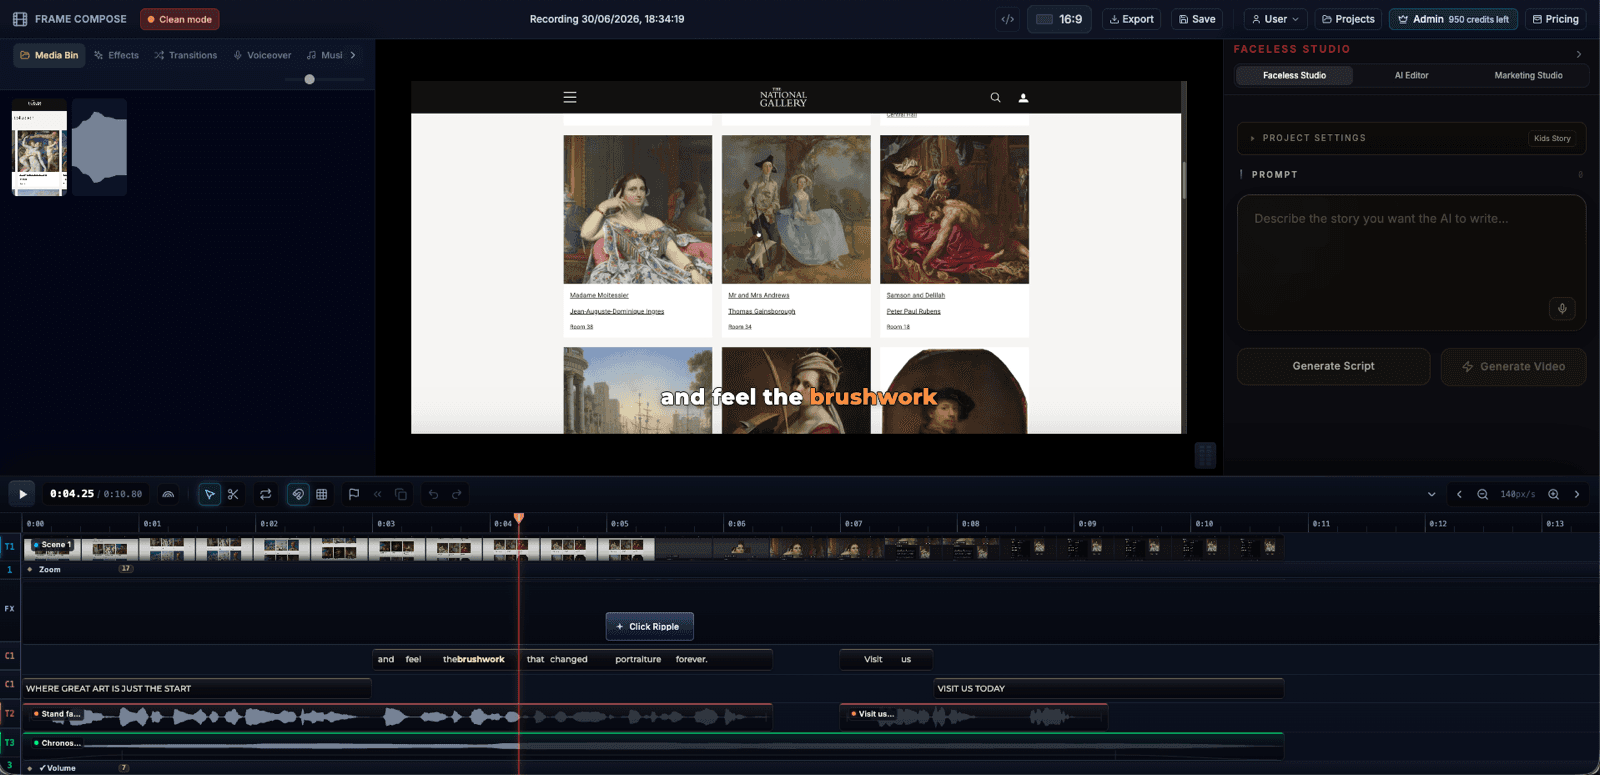1600x775 pixels.
Task: Click the user profile icon in preview
Action: click(1023, 97)
